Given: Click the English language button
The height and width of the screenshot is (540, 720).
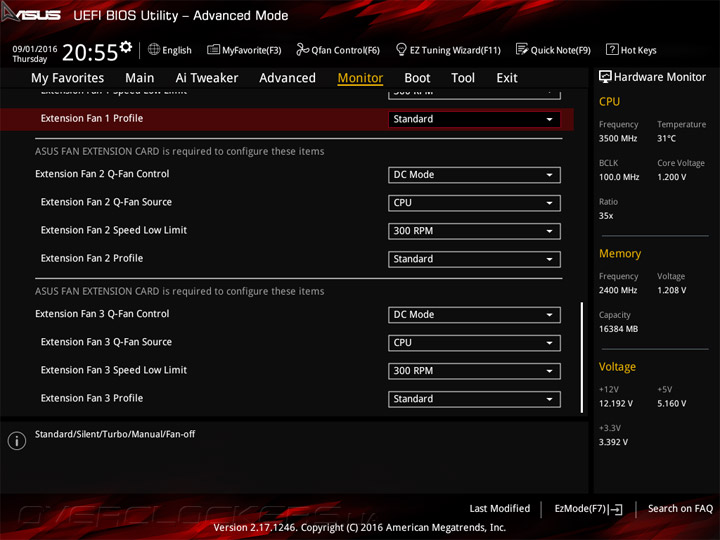Looking at the screenshot, I should [x=170, y=50].
